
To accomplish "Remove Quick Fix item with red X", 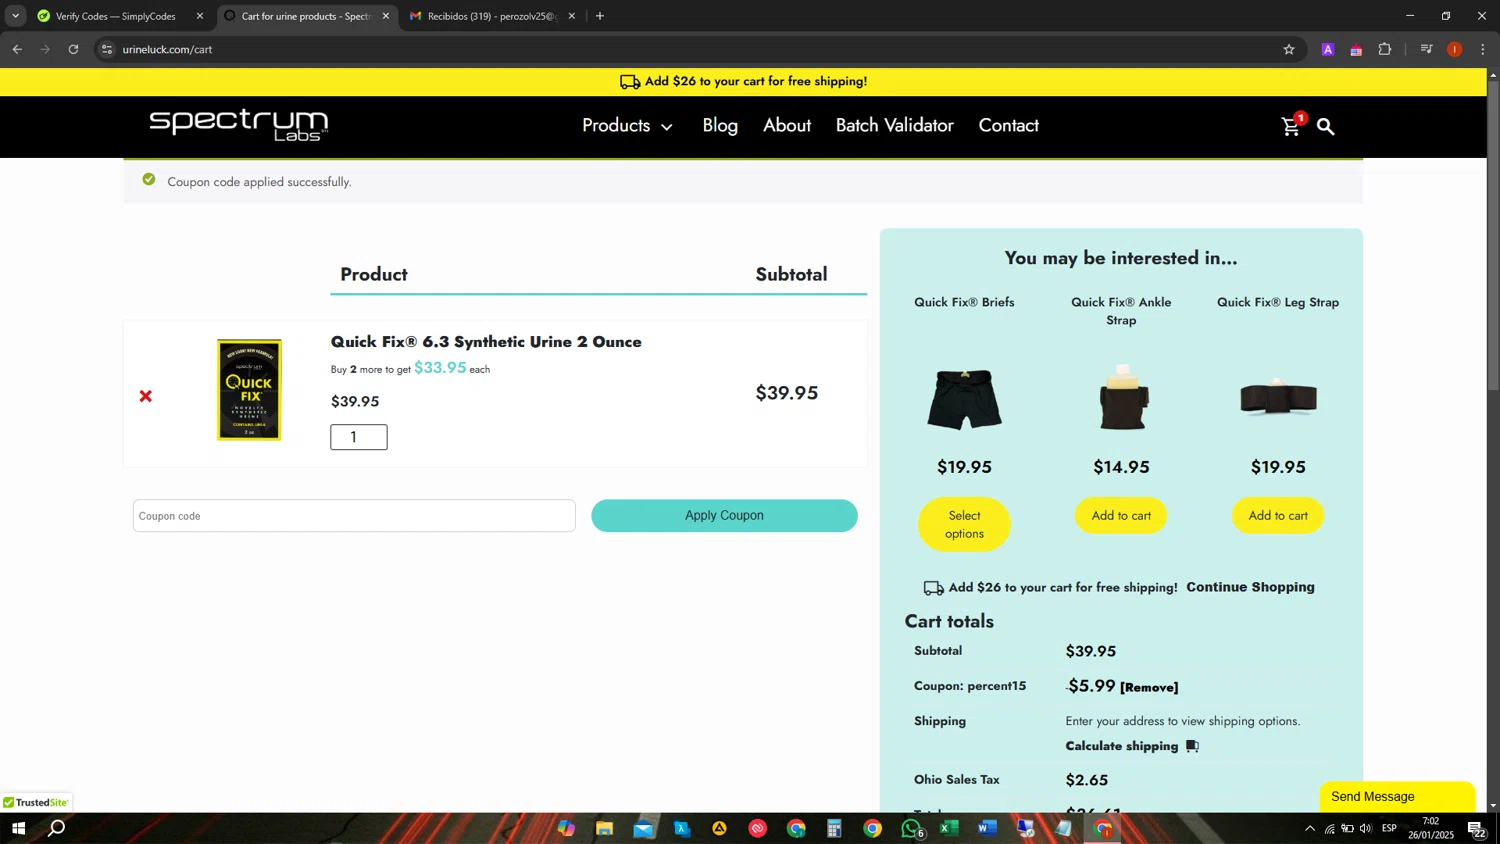I will [146, 396].
